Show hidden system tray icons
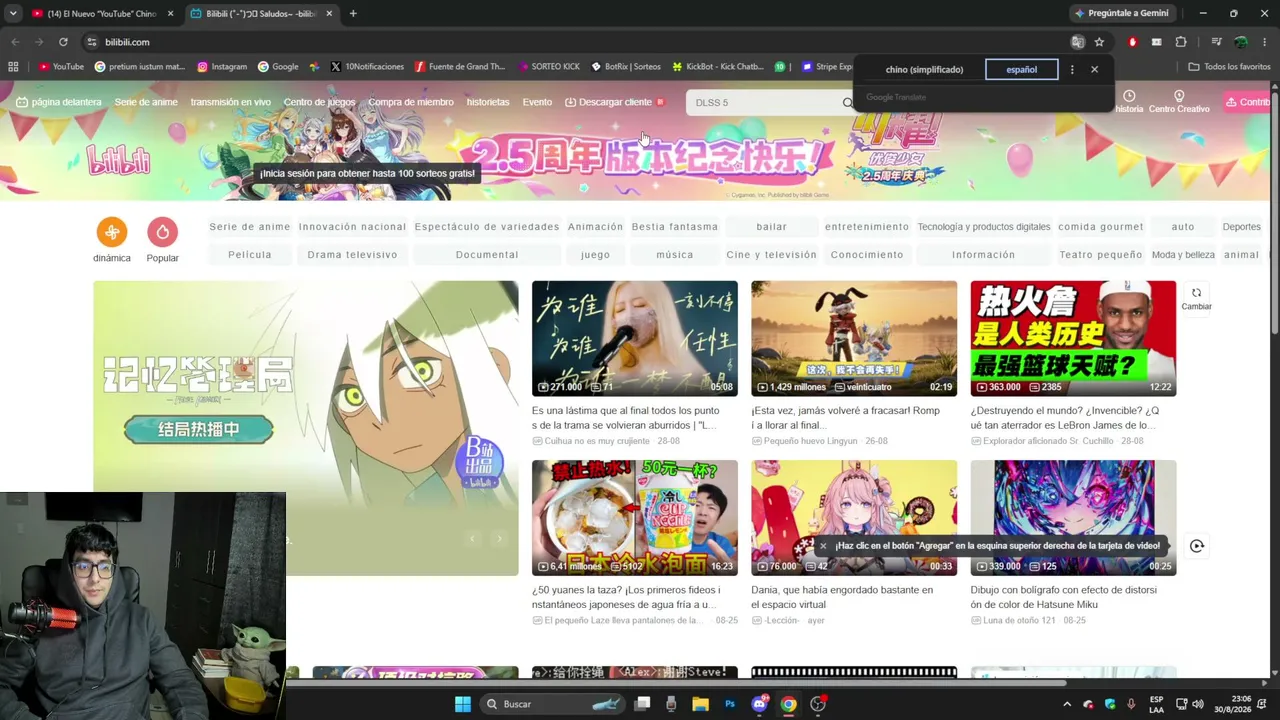The image size is (1280, 720). (x=1067, y=704)
